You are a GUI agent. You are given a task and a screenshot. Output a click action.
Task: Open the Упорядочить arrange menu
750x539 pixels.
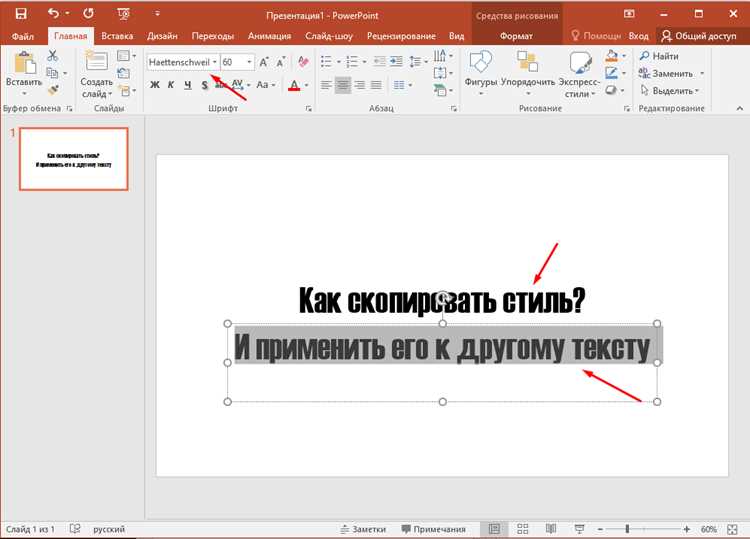pyautogui.click(x=528, y=73)
